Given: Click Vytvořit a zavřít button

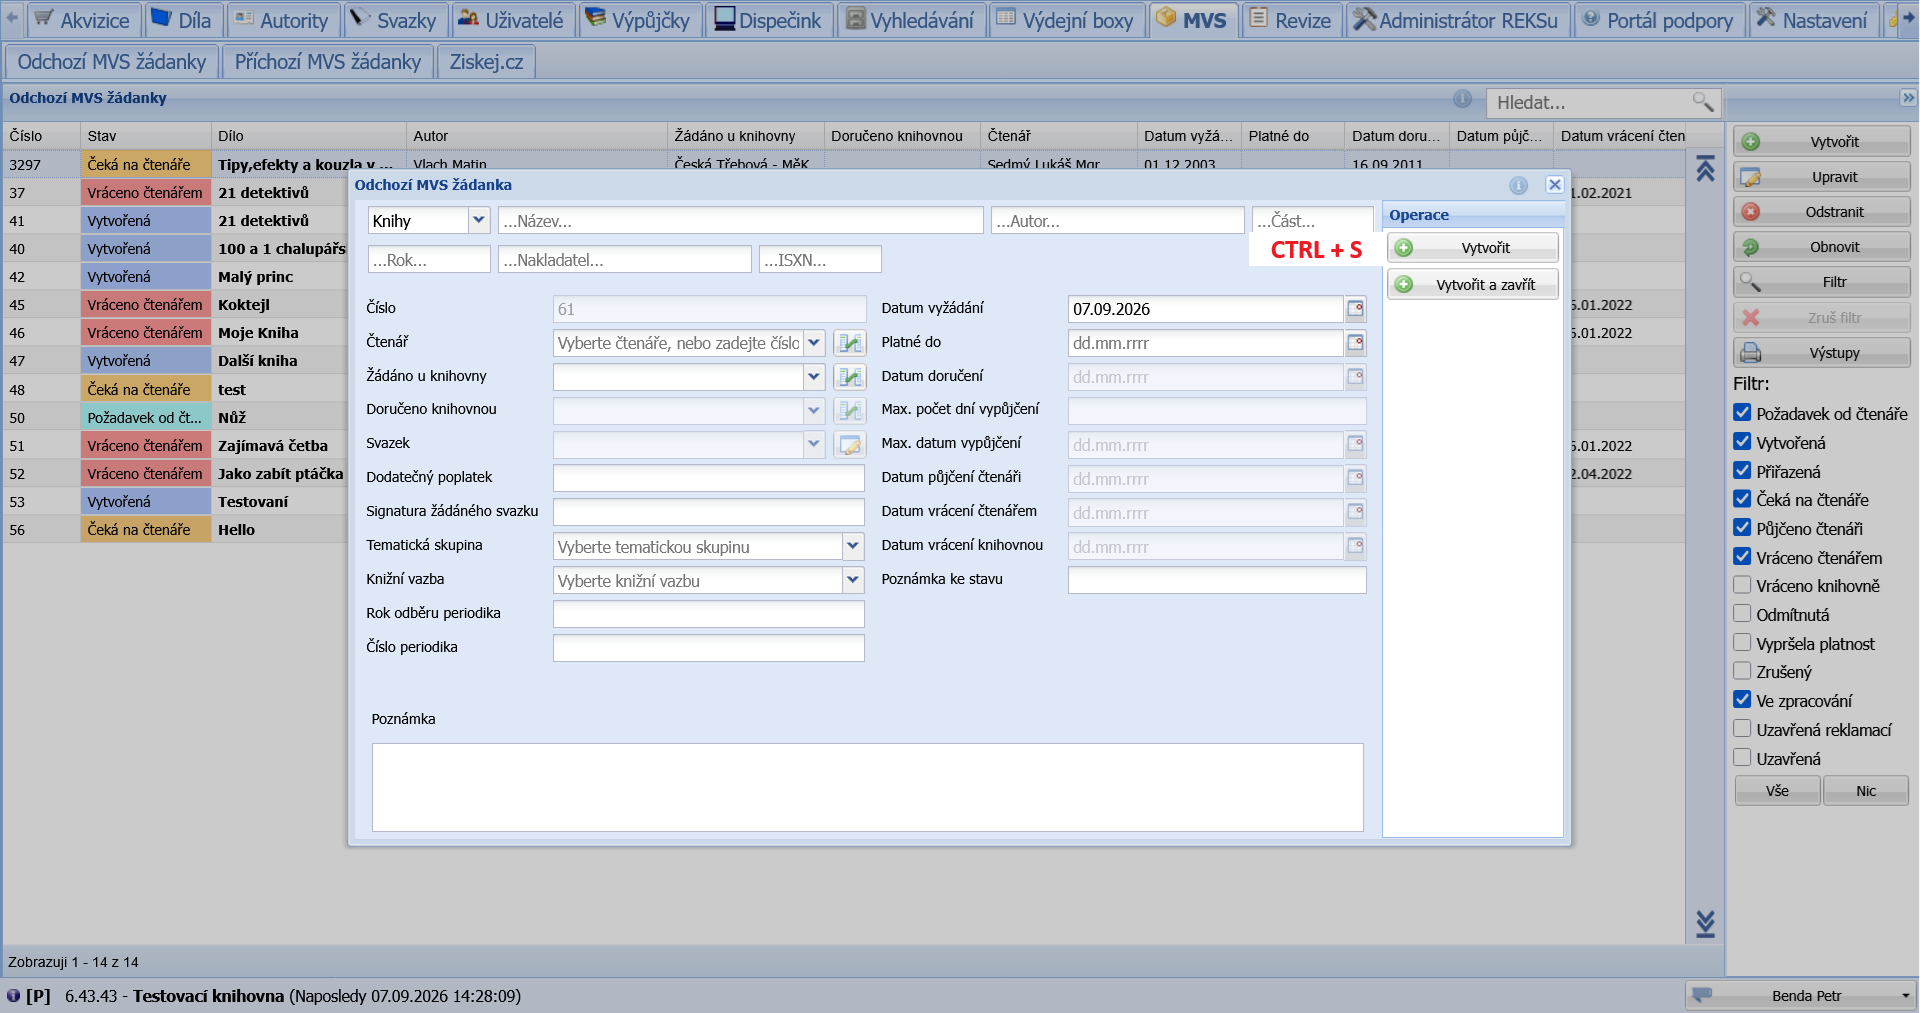Looking at the screenshot, I should pos(1472,285).
